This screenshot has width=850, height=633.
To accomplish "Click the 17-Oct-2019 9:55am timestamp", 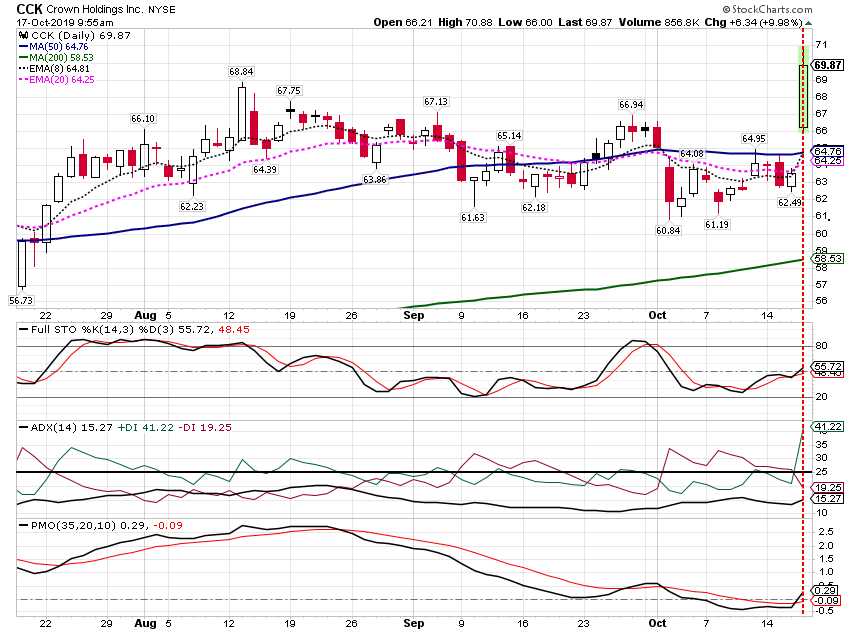I will pos(65,23).
